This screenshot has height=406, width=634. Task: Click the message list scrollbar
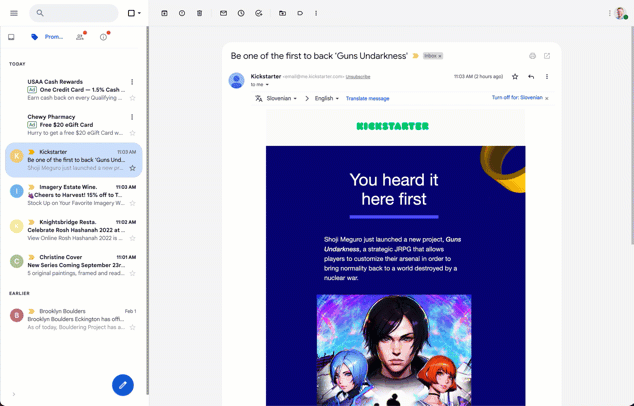[148, 210]
